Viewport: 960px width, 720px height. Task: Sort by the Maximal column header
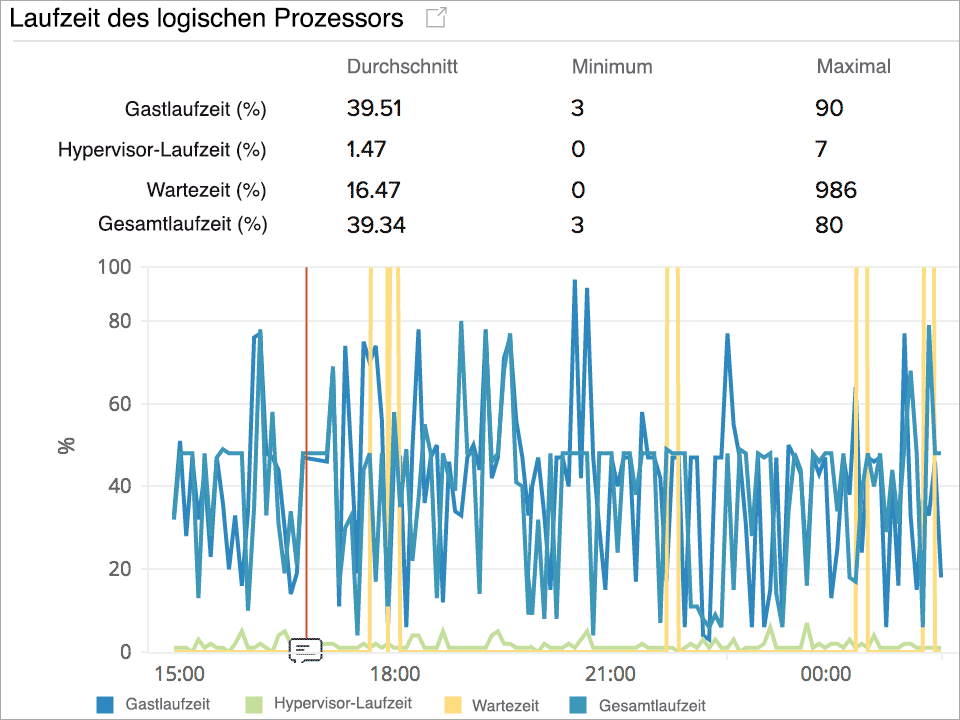(x=854, y=67)
